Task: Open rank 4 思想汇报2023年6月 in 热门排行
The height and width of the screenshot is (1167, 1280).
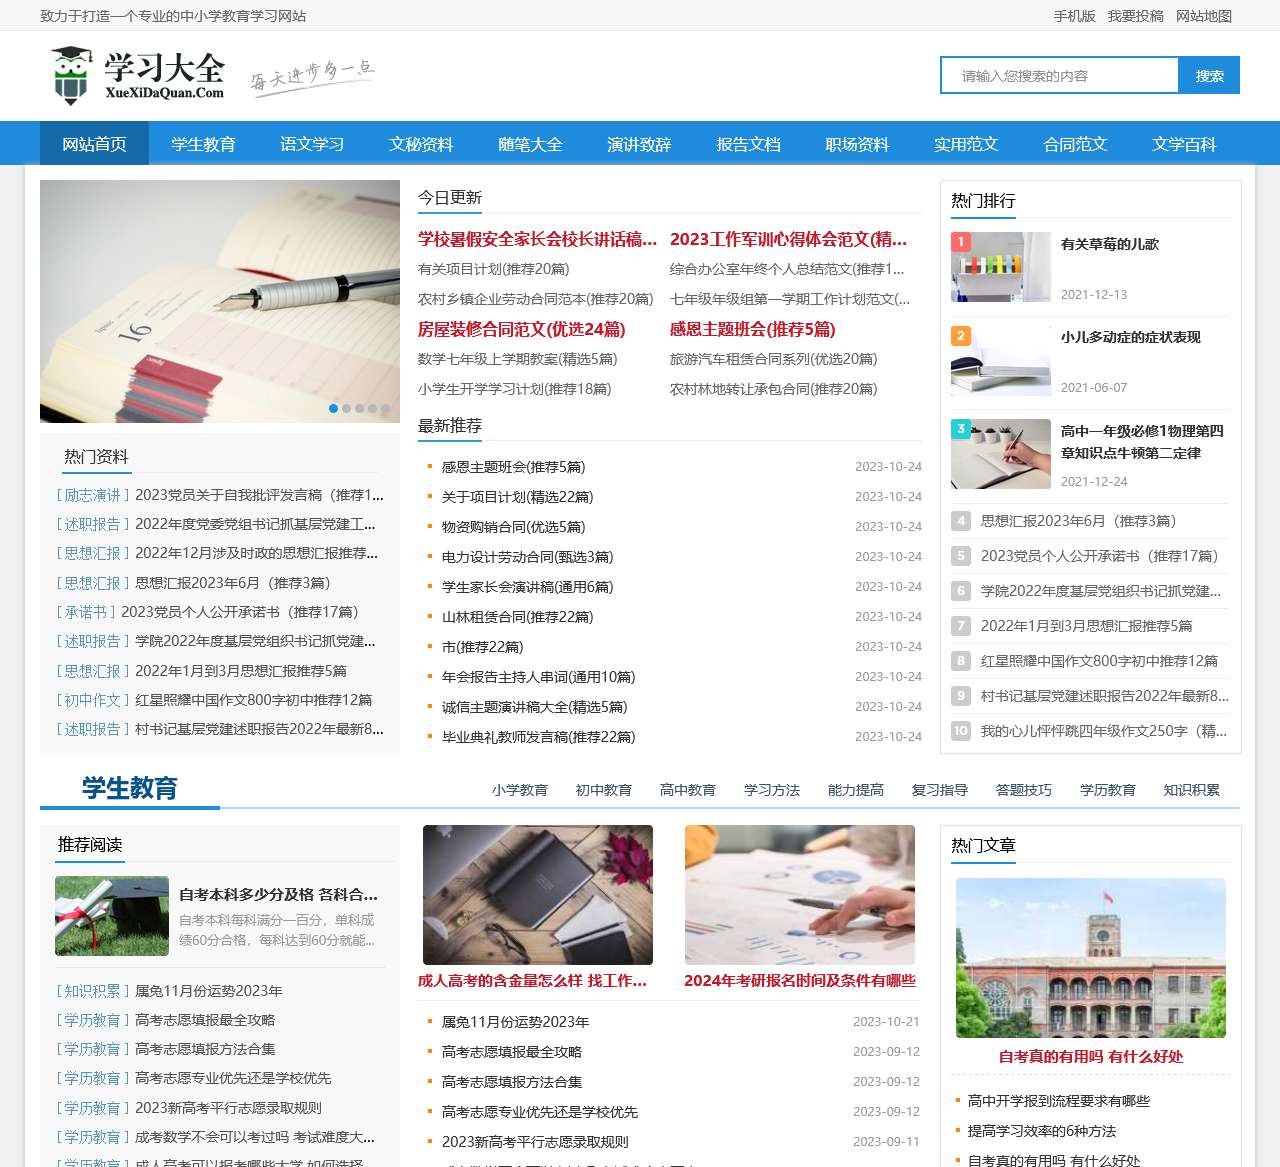Action: 1079,521
